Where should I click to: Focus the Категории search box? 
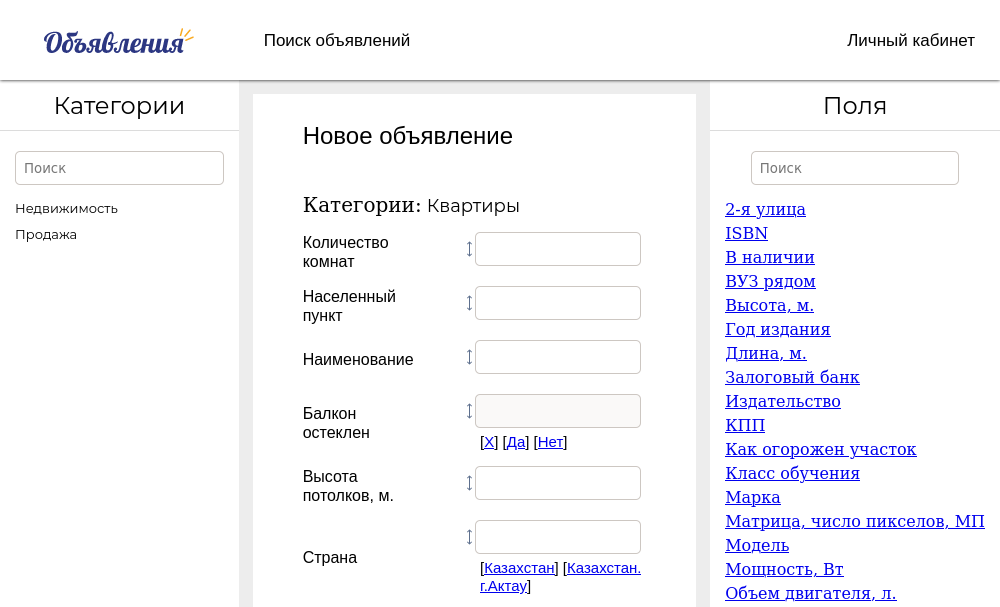point(119,168)
